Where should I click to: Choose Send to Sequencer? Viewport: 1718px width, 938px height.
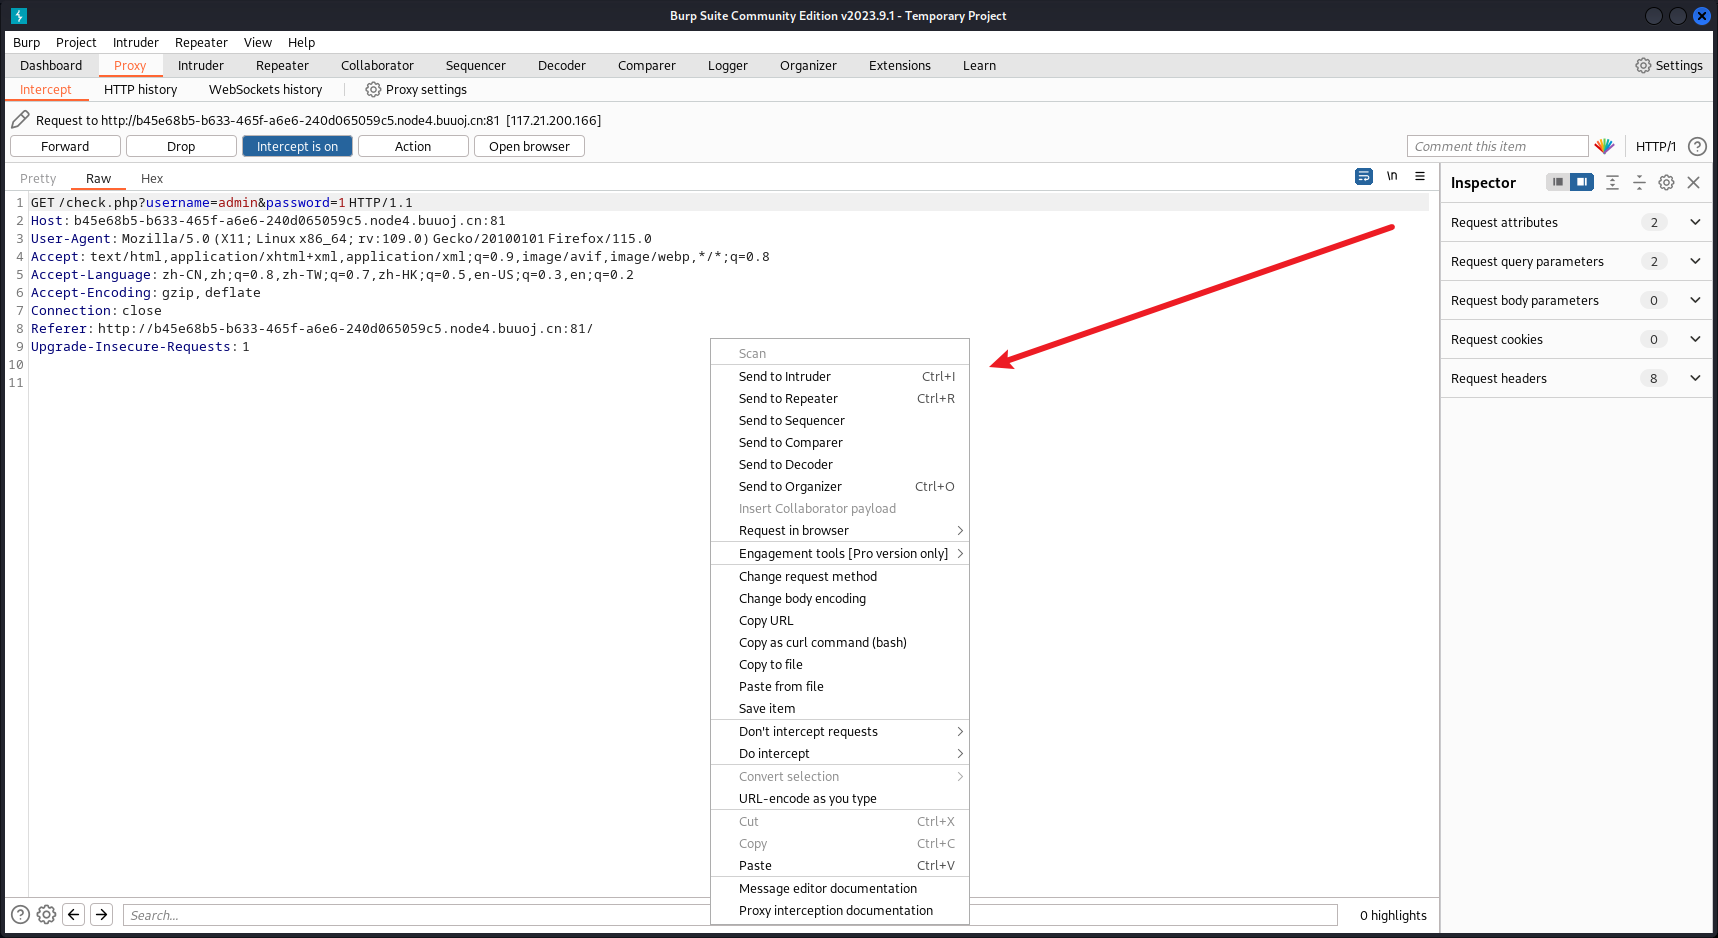tap(840, 420)
